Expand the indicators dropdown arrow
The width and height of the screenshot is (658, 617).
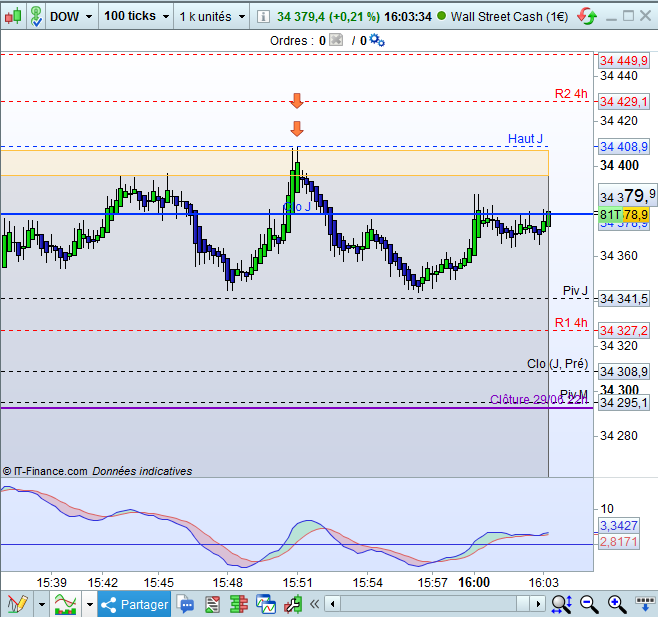pyautogui.click(x=90, y=604)
